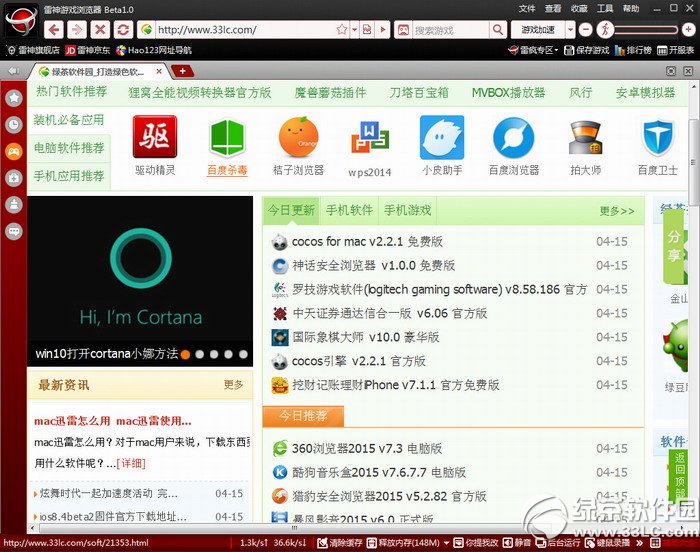Viewport: 700px width, 552px height.
Task: Select 电脑软件推荐 category
Action: [x=69, y=148]
